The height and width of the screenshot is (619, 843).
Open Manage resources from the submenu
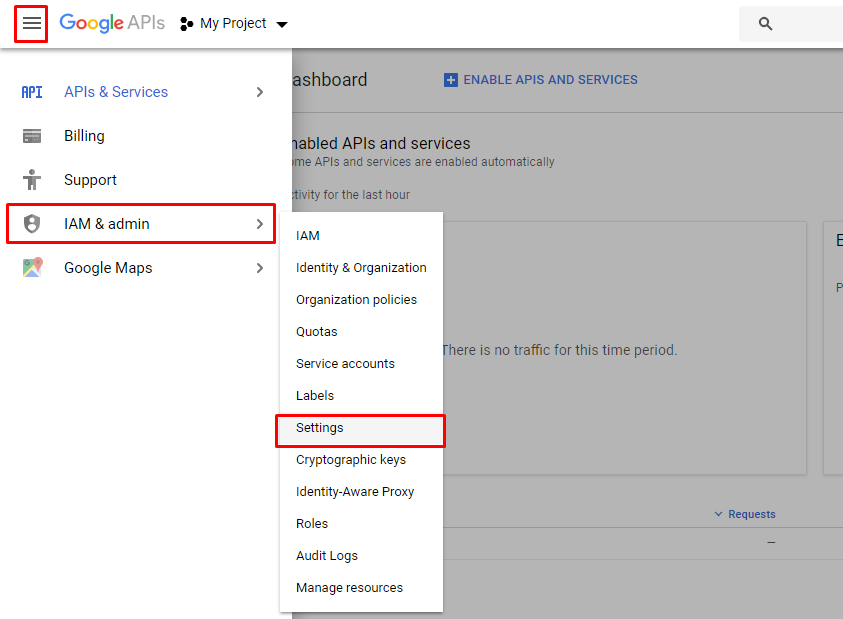361,588
